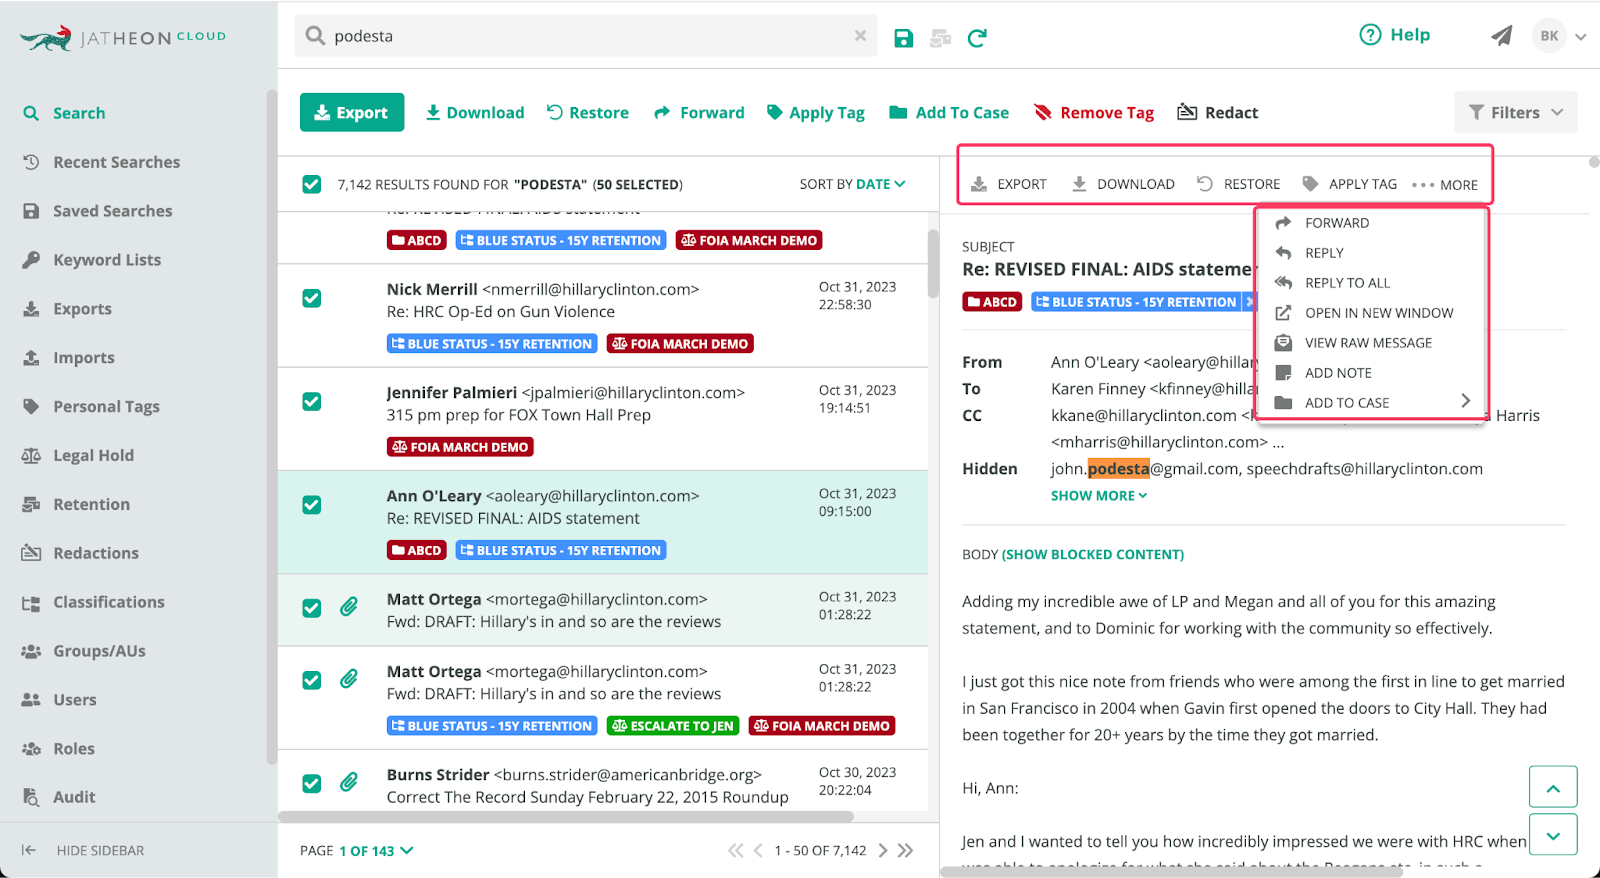This screenshot has width=1600, height=878.
Task: Click the Retention sidebar icon
Action: (x=31, y=505)
